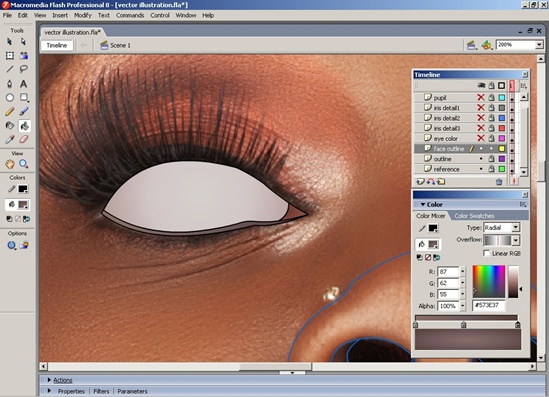Click Delete Layer trash icon
The height and width of the screenshot is (397, 549).
click(x=499, y=181)
